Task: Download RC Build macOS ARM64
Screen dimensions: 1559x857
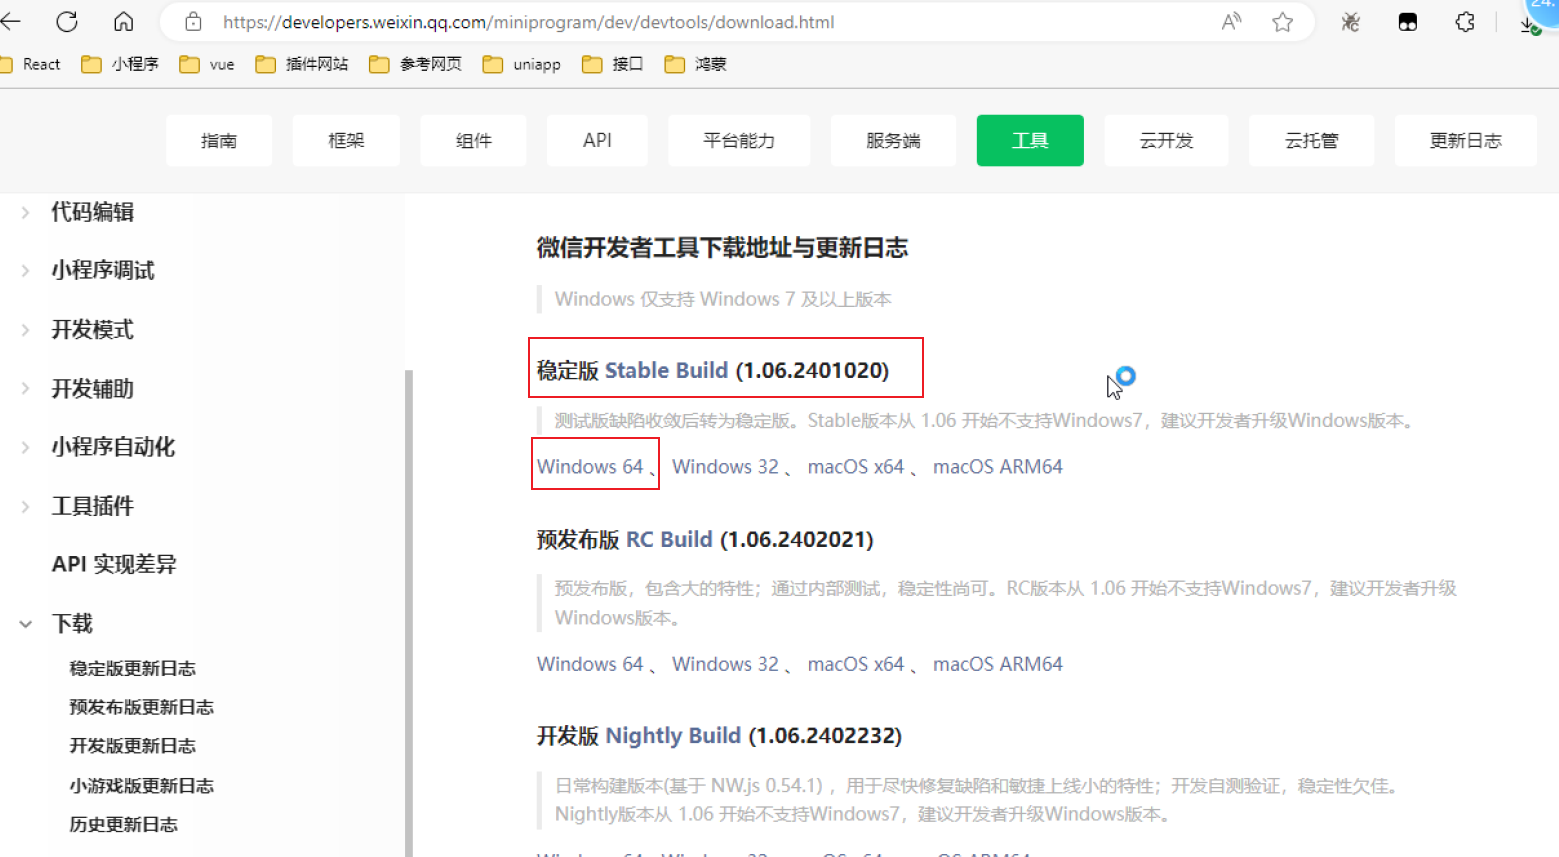Action: 997,664
